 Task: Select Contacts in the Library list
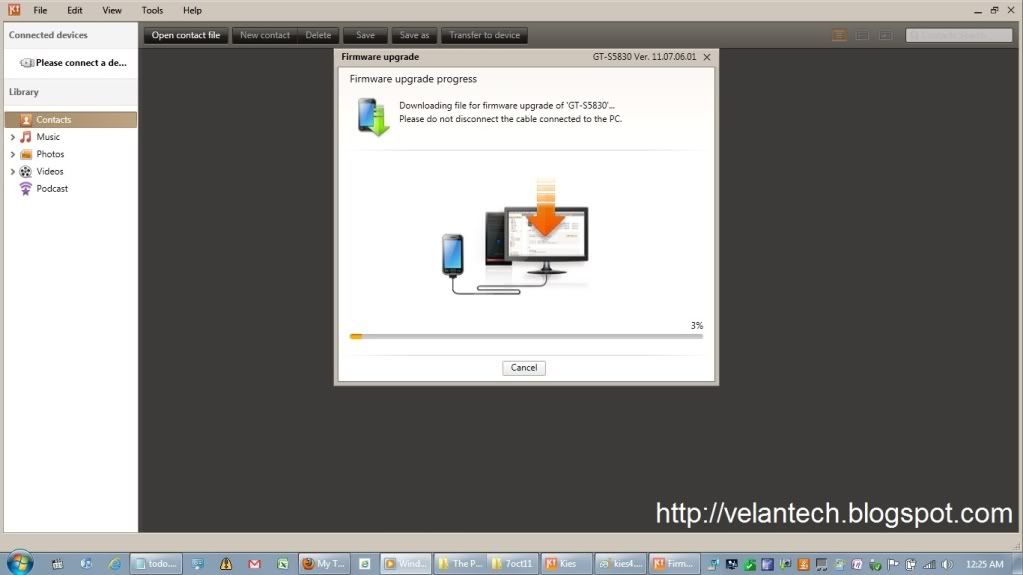(70, 119)
